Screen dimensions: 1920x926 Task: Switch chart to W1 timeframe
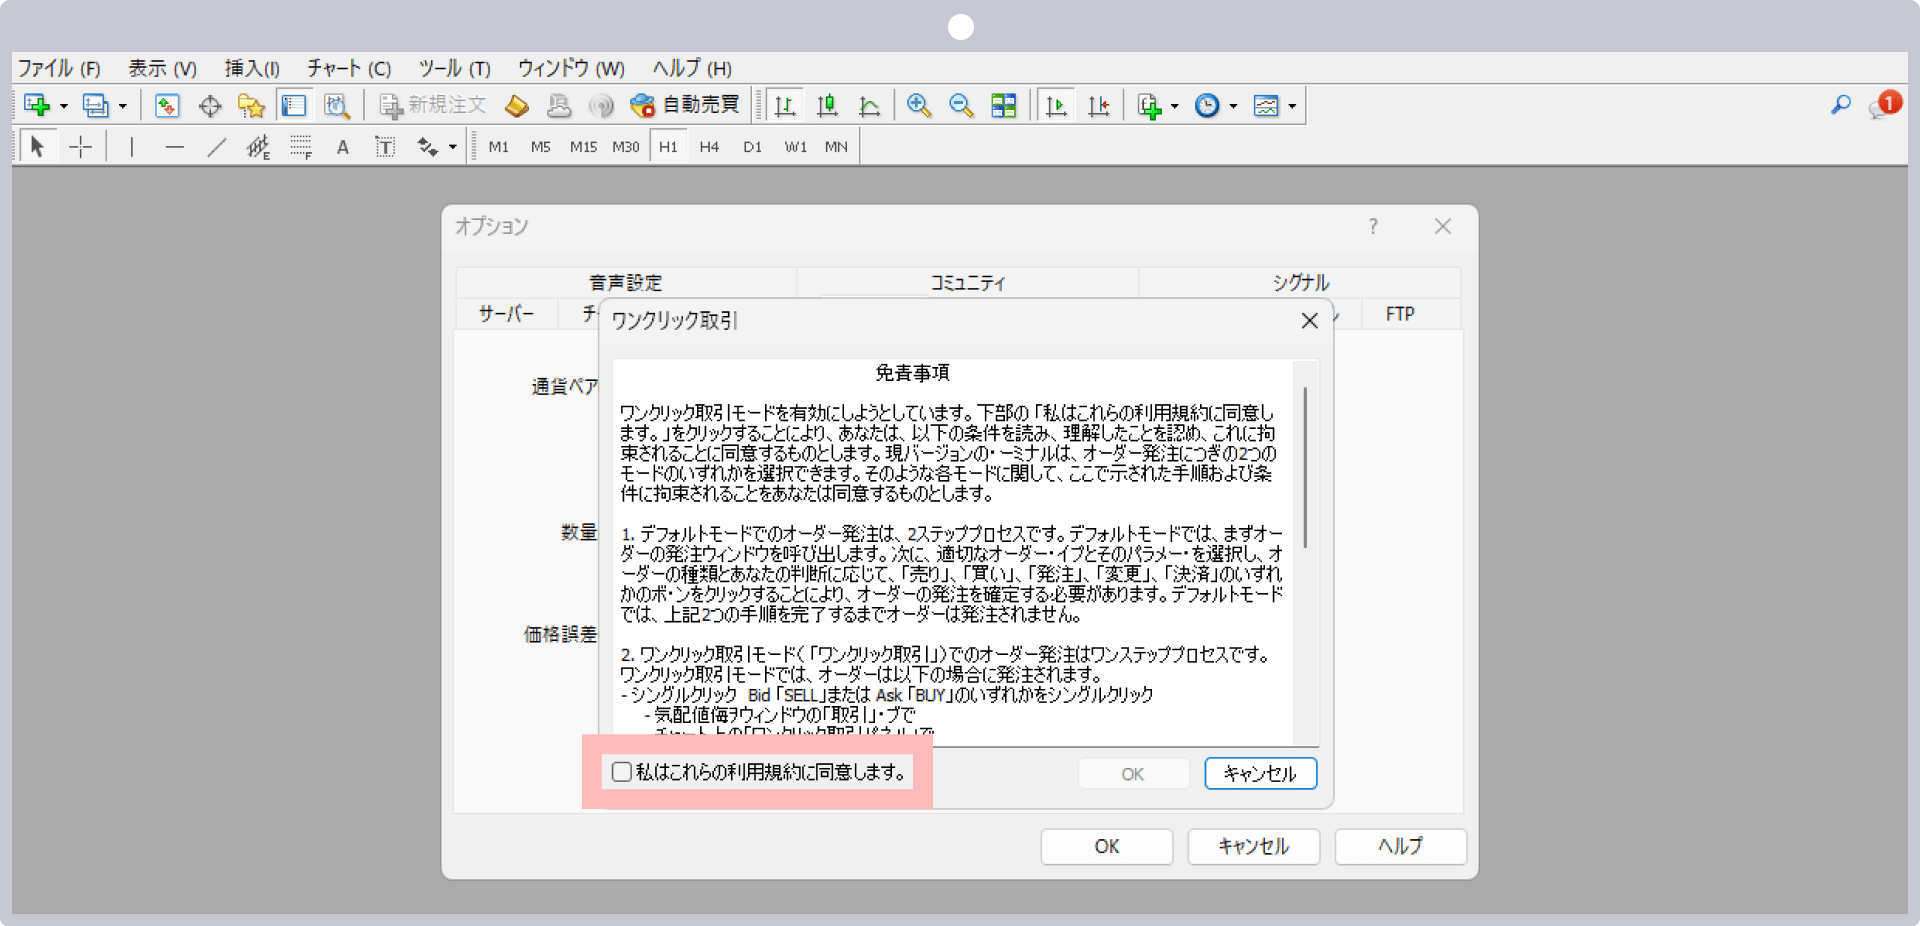(x=795, y=147)
